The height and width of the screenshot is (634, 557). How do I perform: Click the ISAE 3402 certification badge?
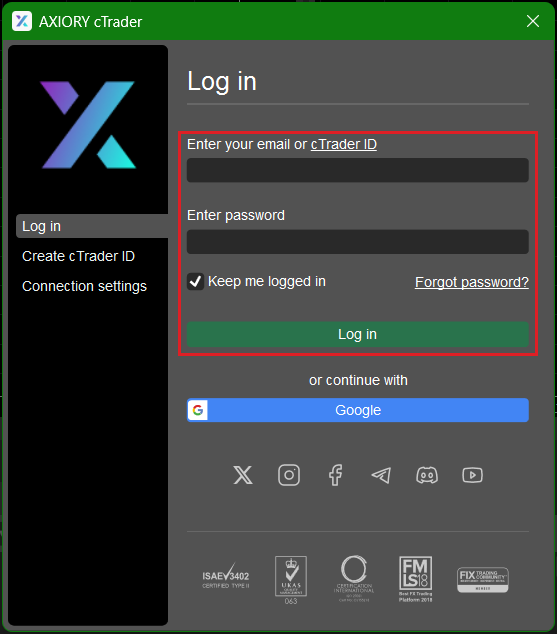226,576
